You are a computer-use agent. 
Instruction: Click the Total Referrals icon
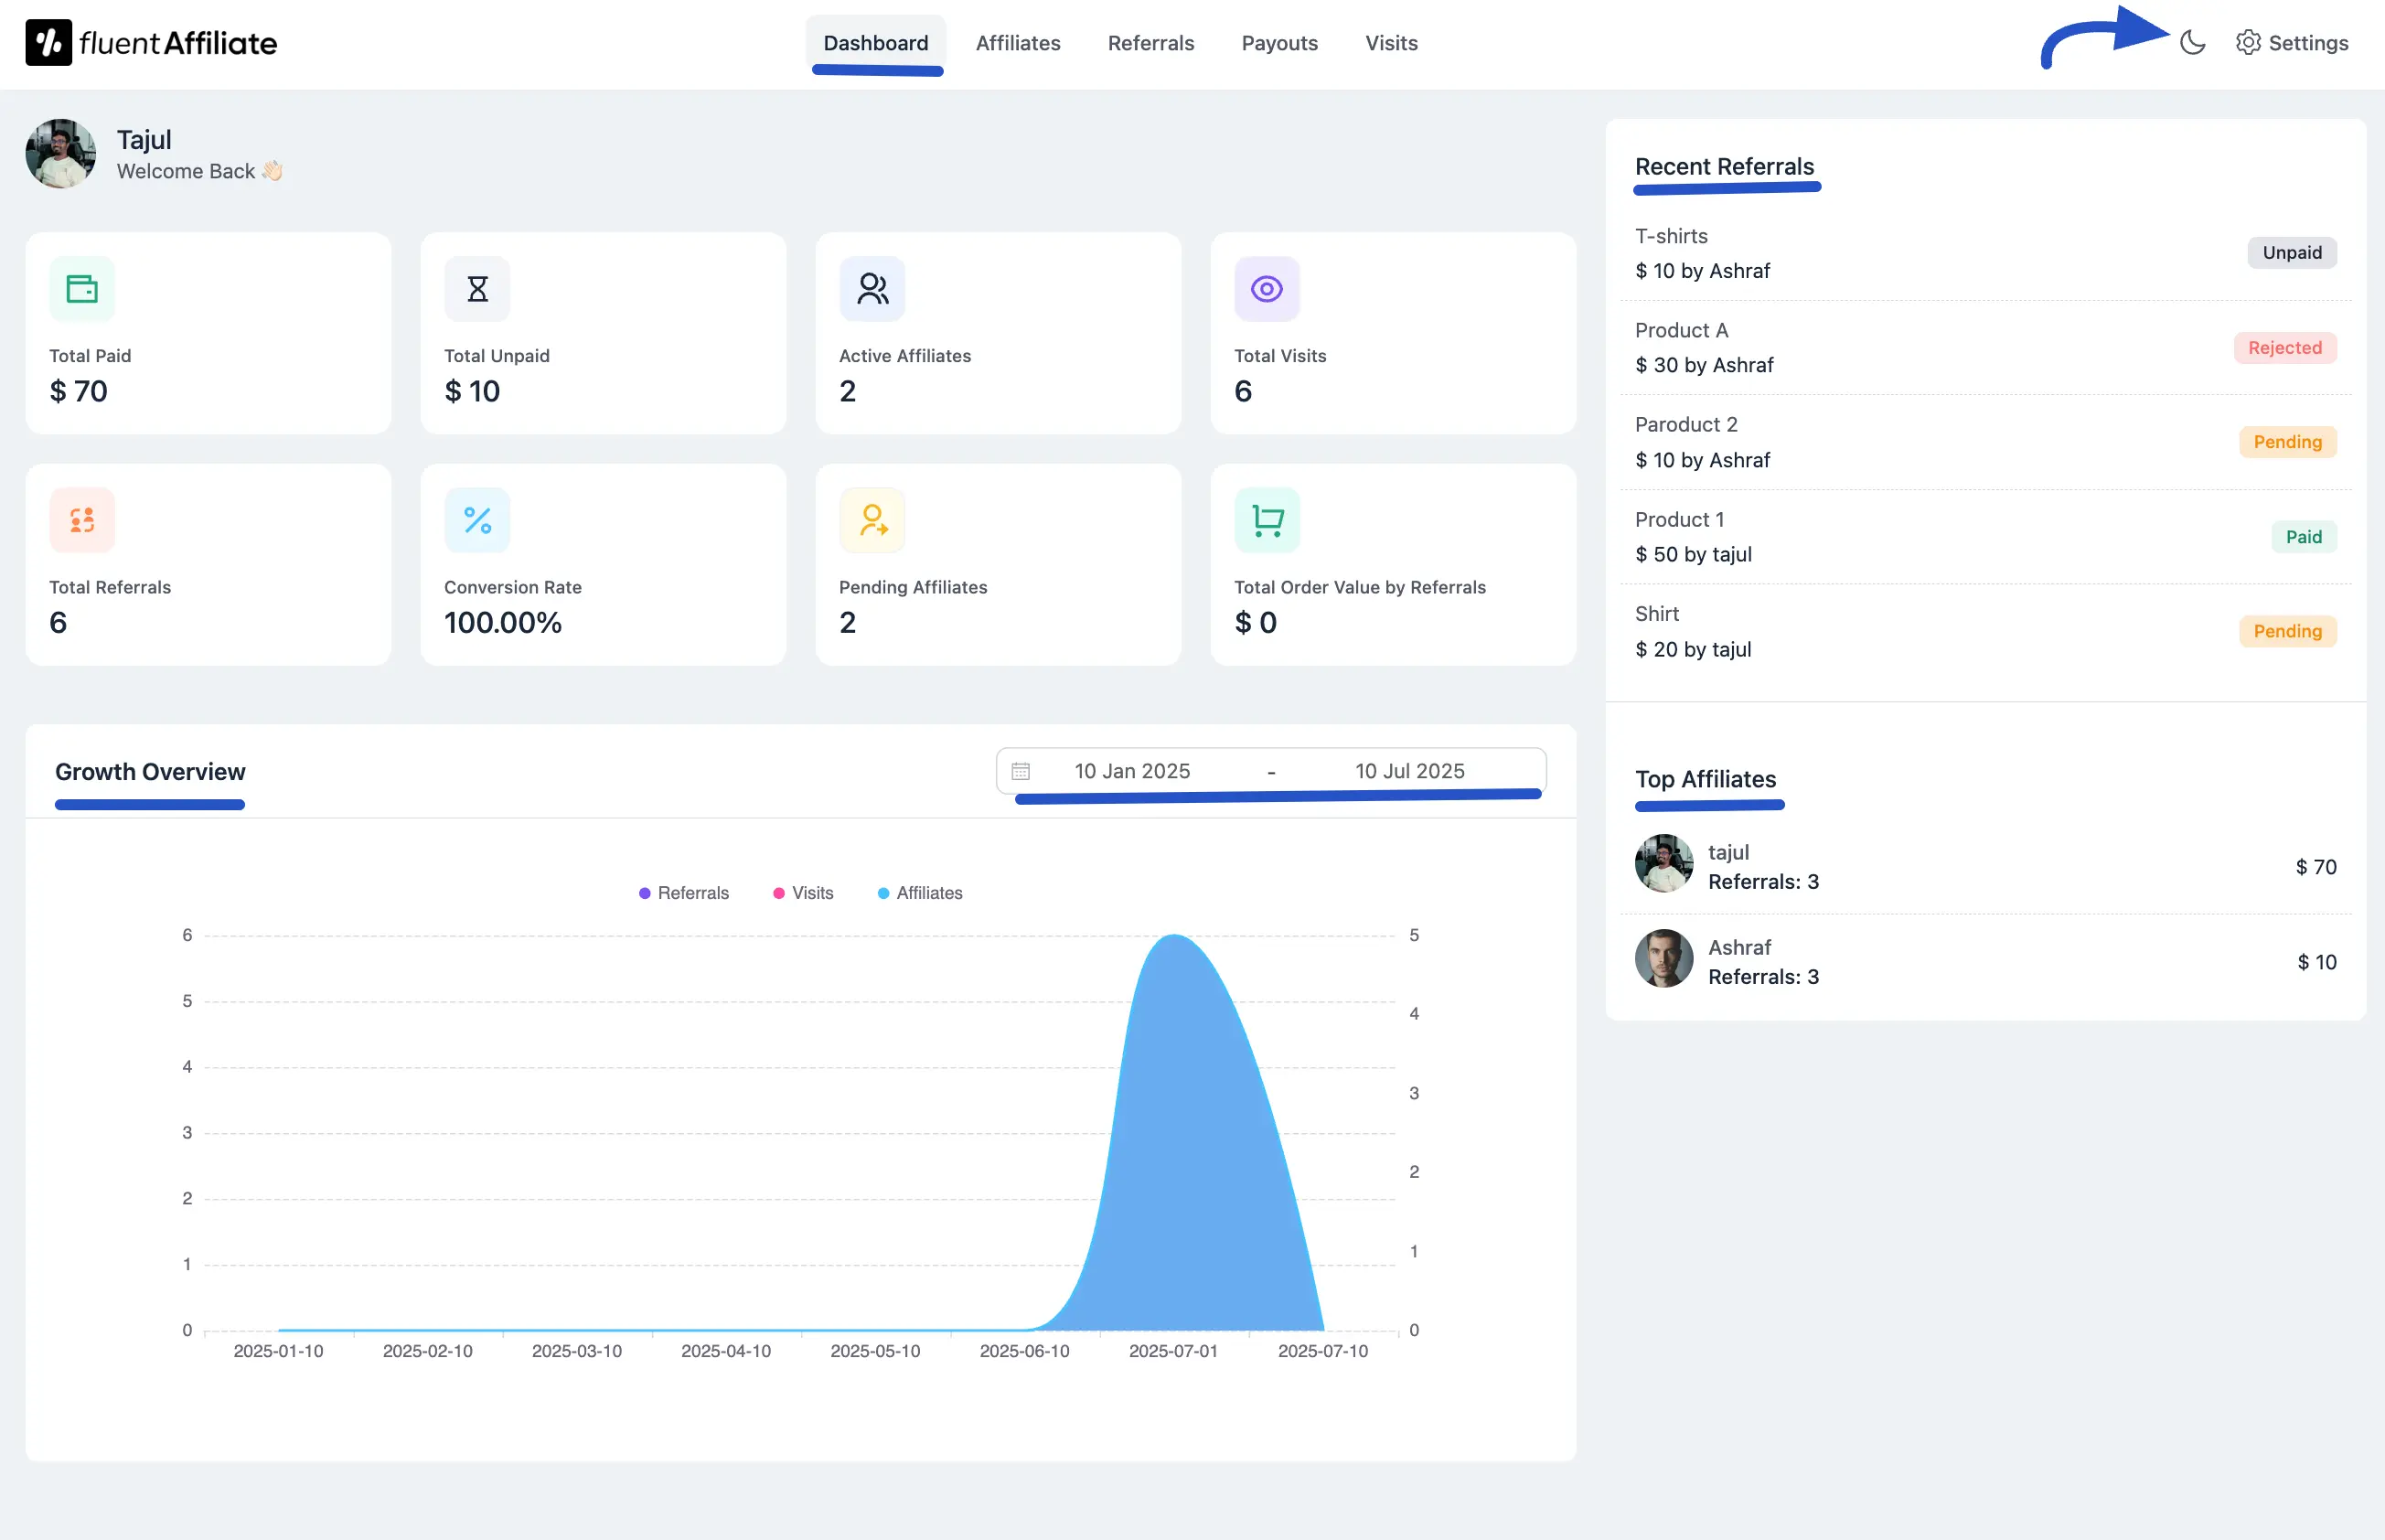82,519
